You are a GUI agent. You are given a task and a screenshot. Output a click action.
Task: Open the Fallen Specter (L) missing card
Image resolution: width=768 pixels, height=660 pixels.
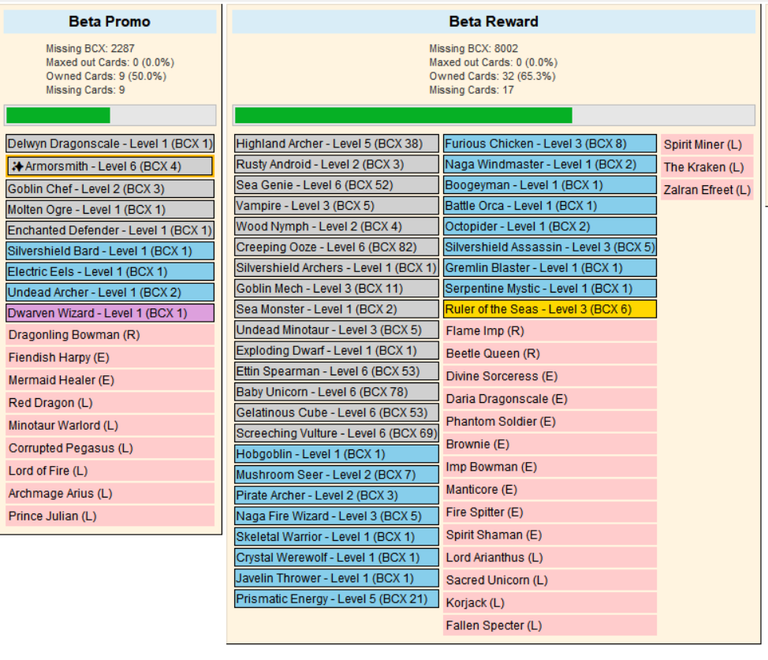point(550,626)
